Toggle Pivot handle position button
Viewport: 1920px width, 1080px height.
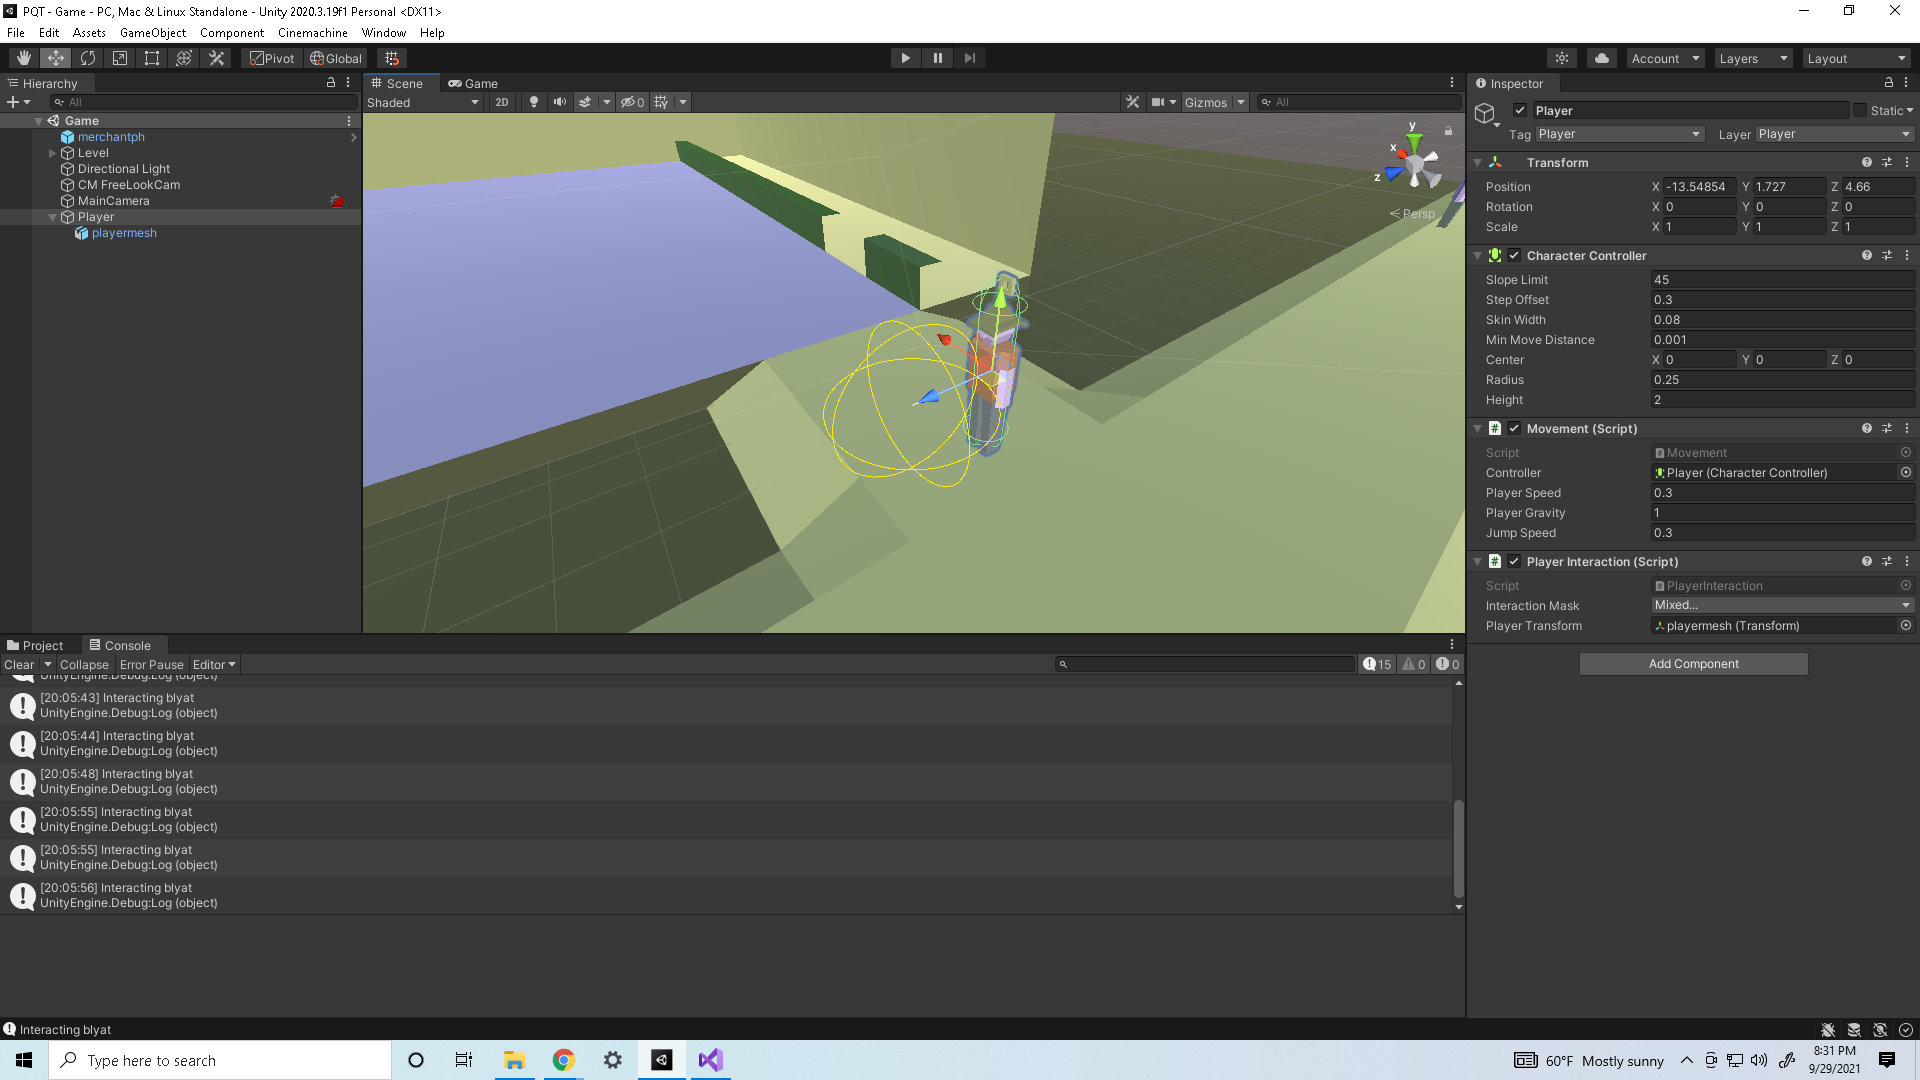point(272,58)
